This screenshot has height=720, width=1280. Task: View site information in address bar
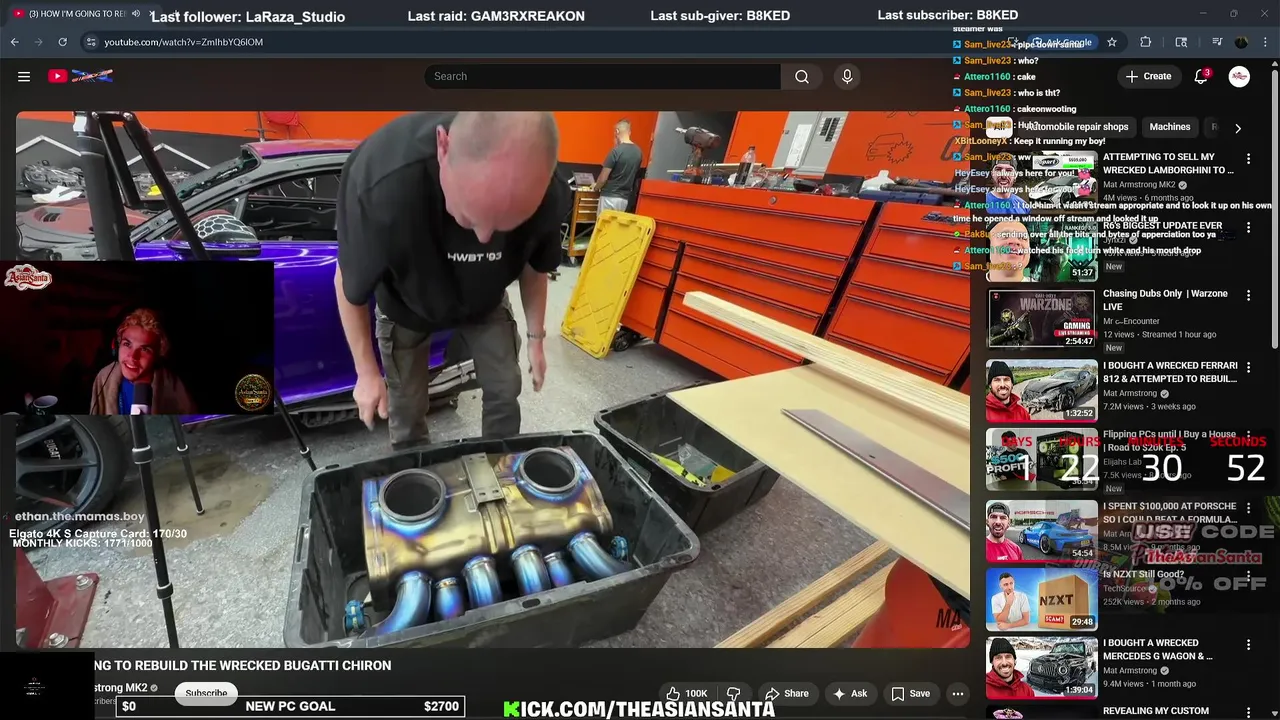(91, 42)
